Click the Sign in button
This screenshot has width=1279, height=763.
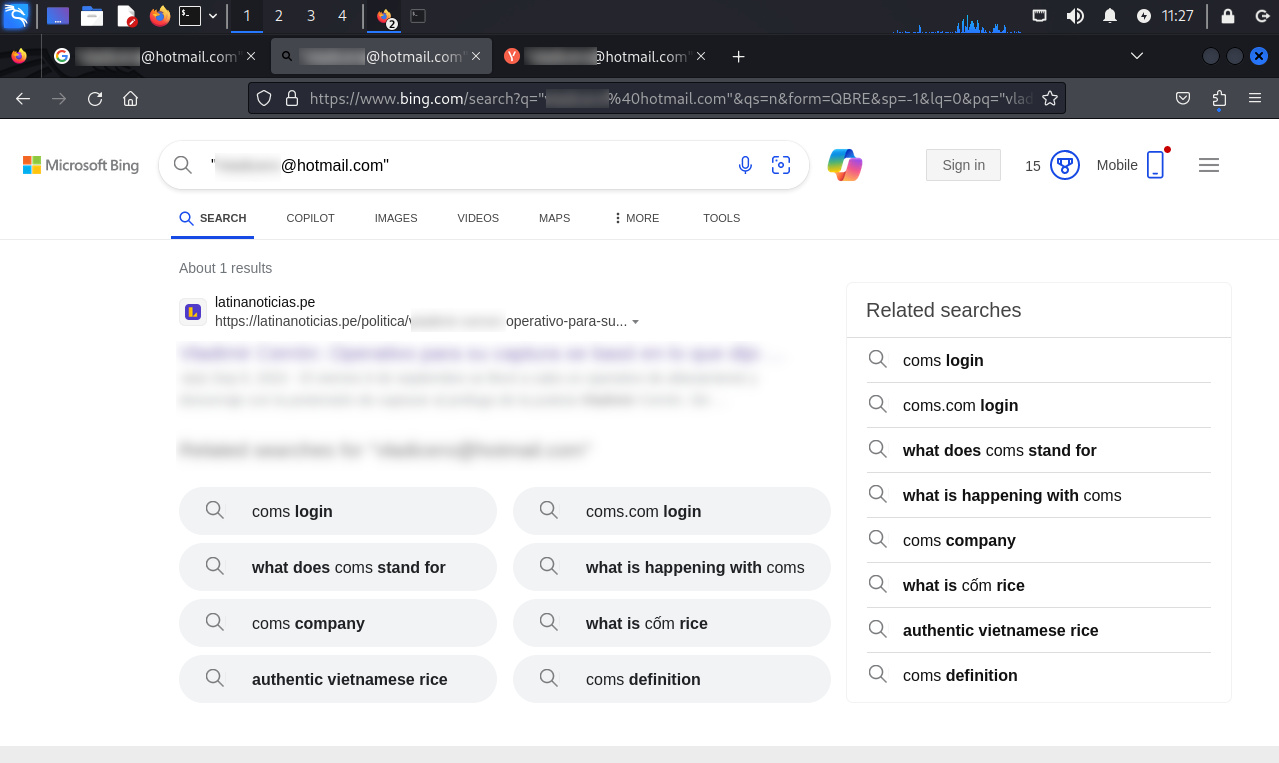(963, 166)
